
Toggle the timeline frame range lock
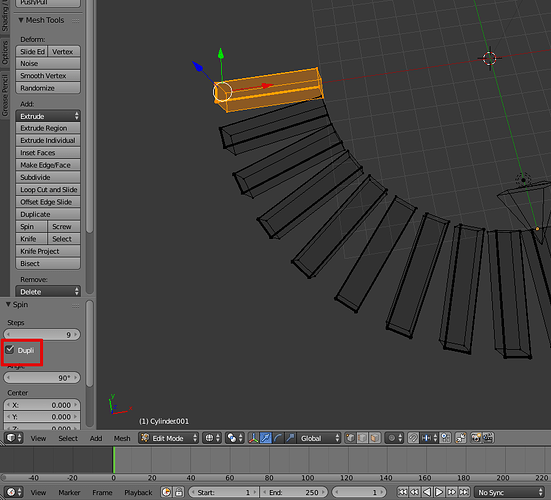click(x=179, y=492)
